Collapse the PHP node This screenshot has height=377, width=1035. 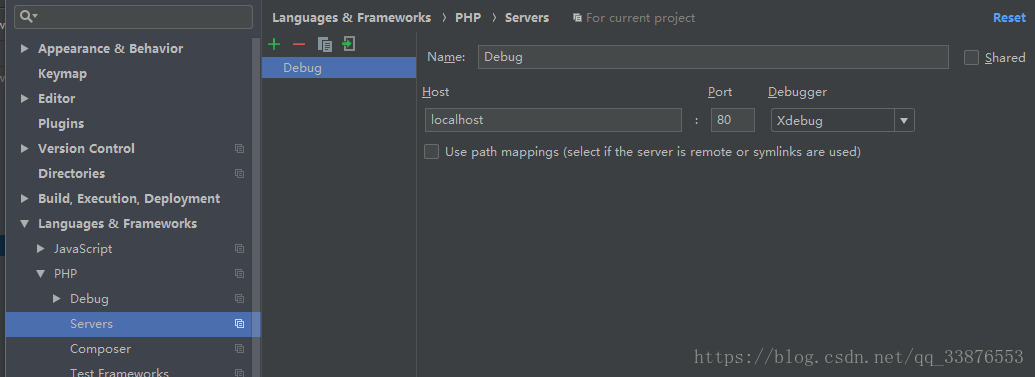pos(41,273)
